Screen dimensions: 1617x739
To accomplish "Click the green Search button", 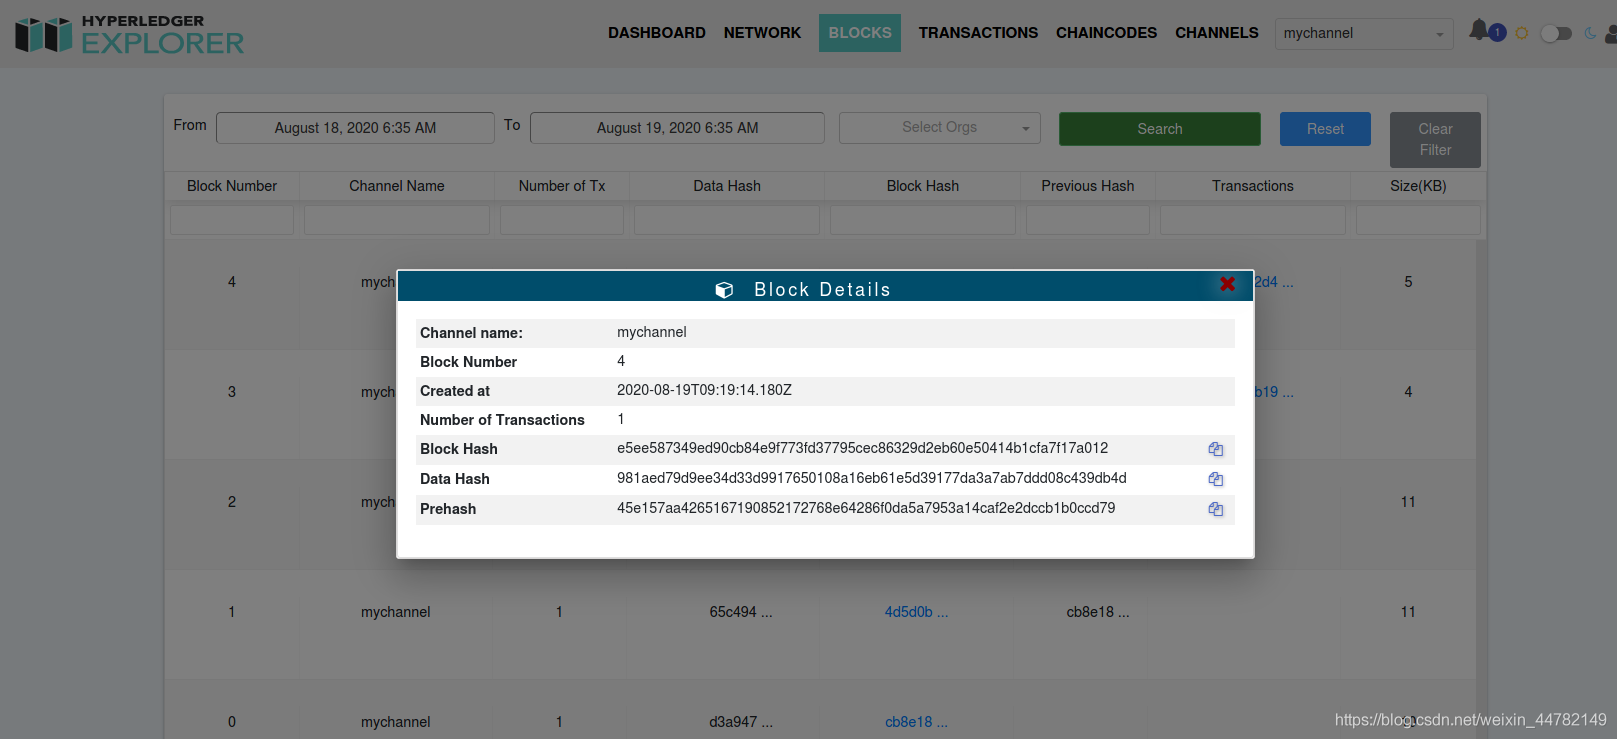I will (x=1160, y=129).
